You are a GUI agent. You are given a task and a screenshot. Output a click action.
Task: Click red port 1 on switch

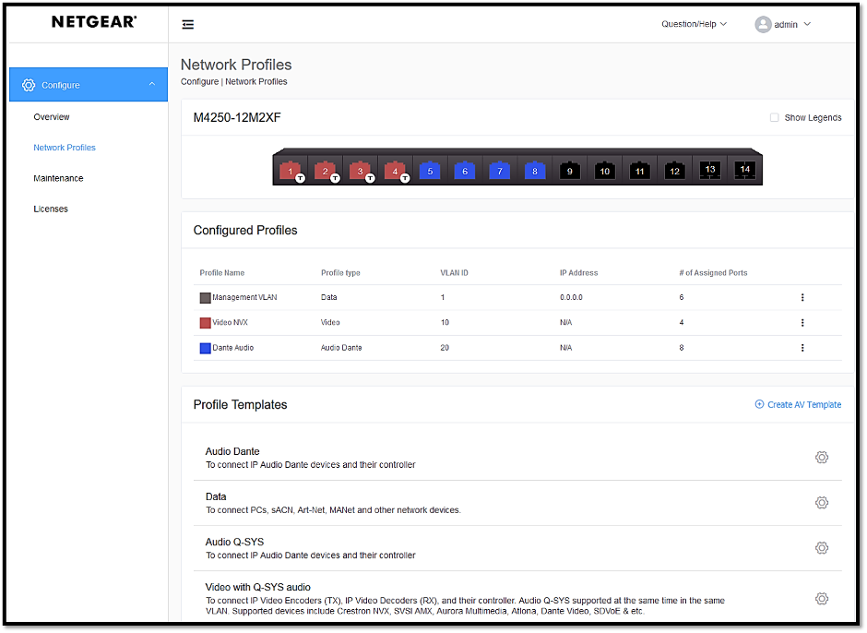click(x=291, y=171)
